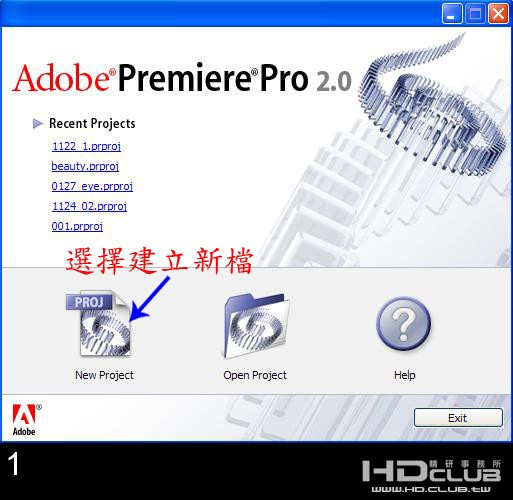Click the Help text label
This screenshot has height=500, width=513.
(404, 375)
